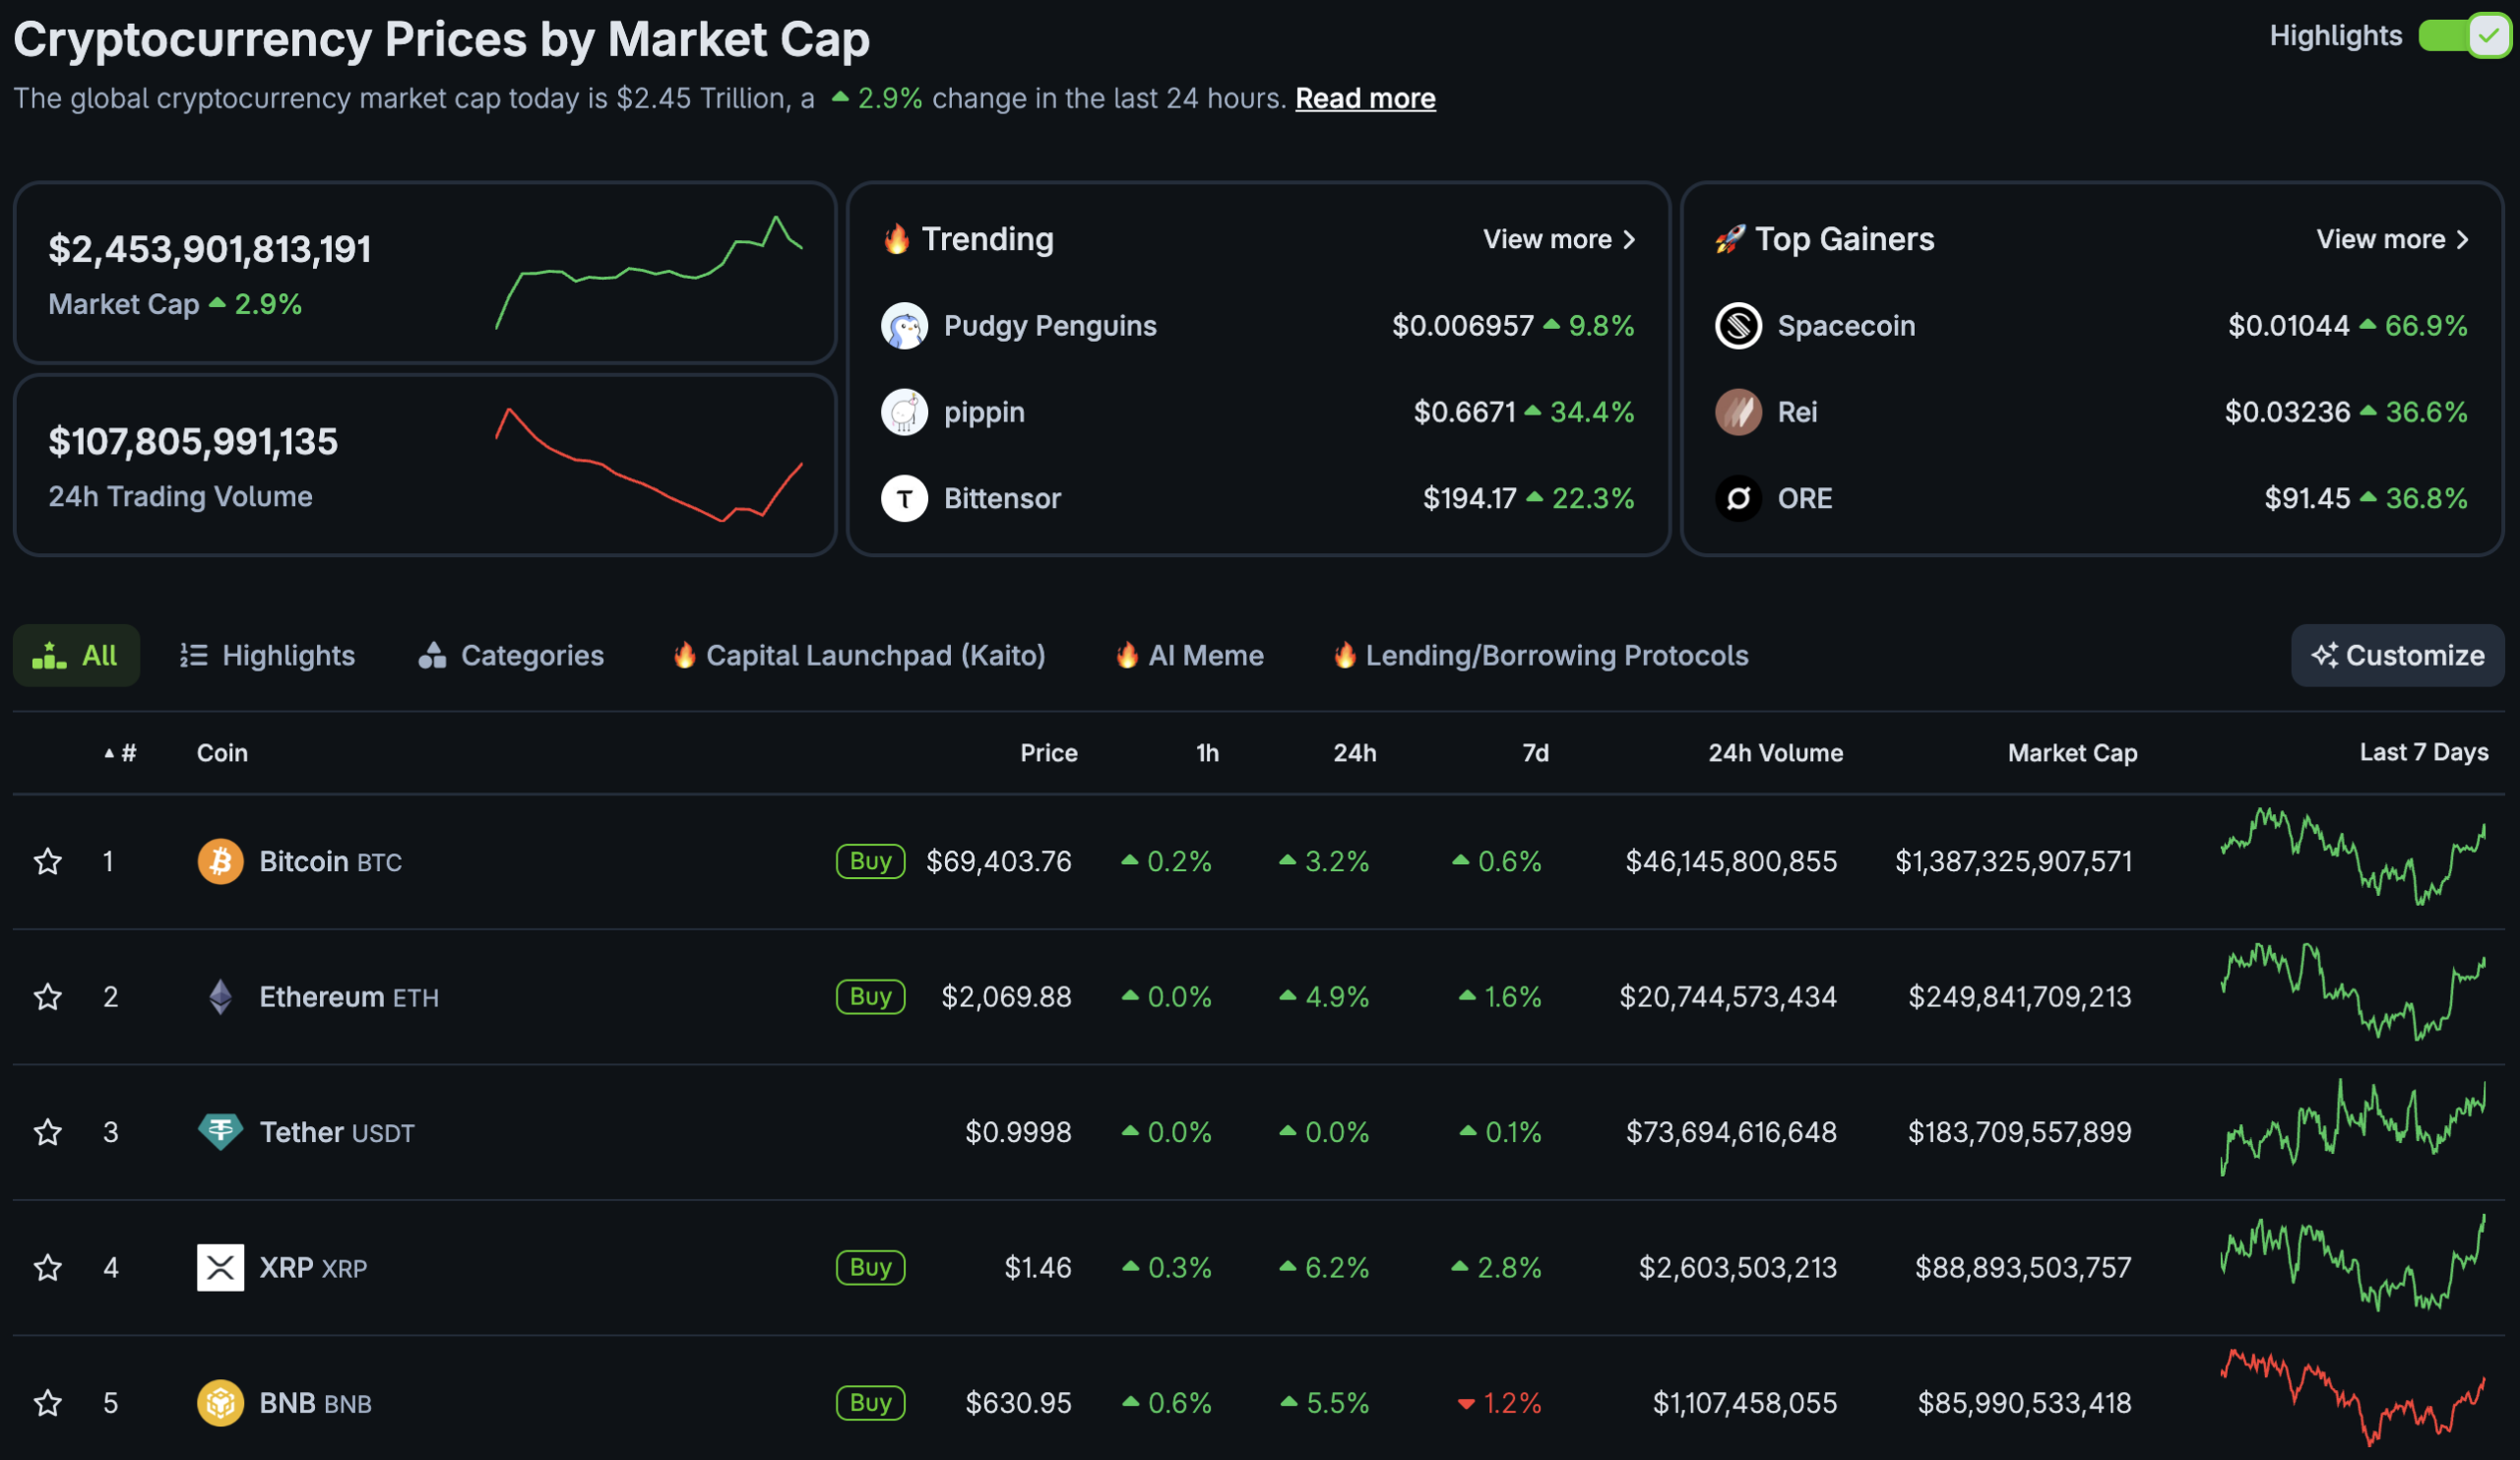This screenshot has width=2520, height=1460.
Task: Click BNB 7d change 1.2%
Action: click(1499, 1403)
